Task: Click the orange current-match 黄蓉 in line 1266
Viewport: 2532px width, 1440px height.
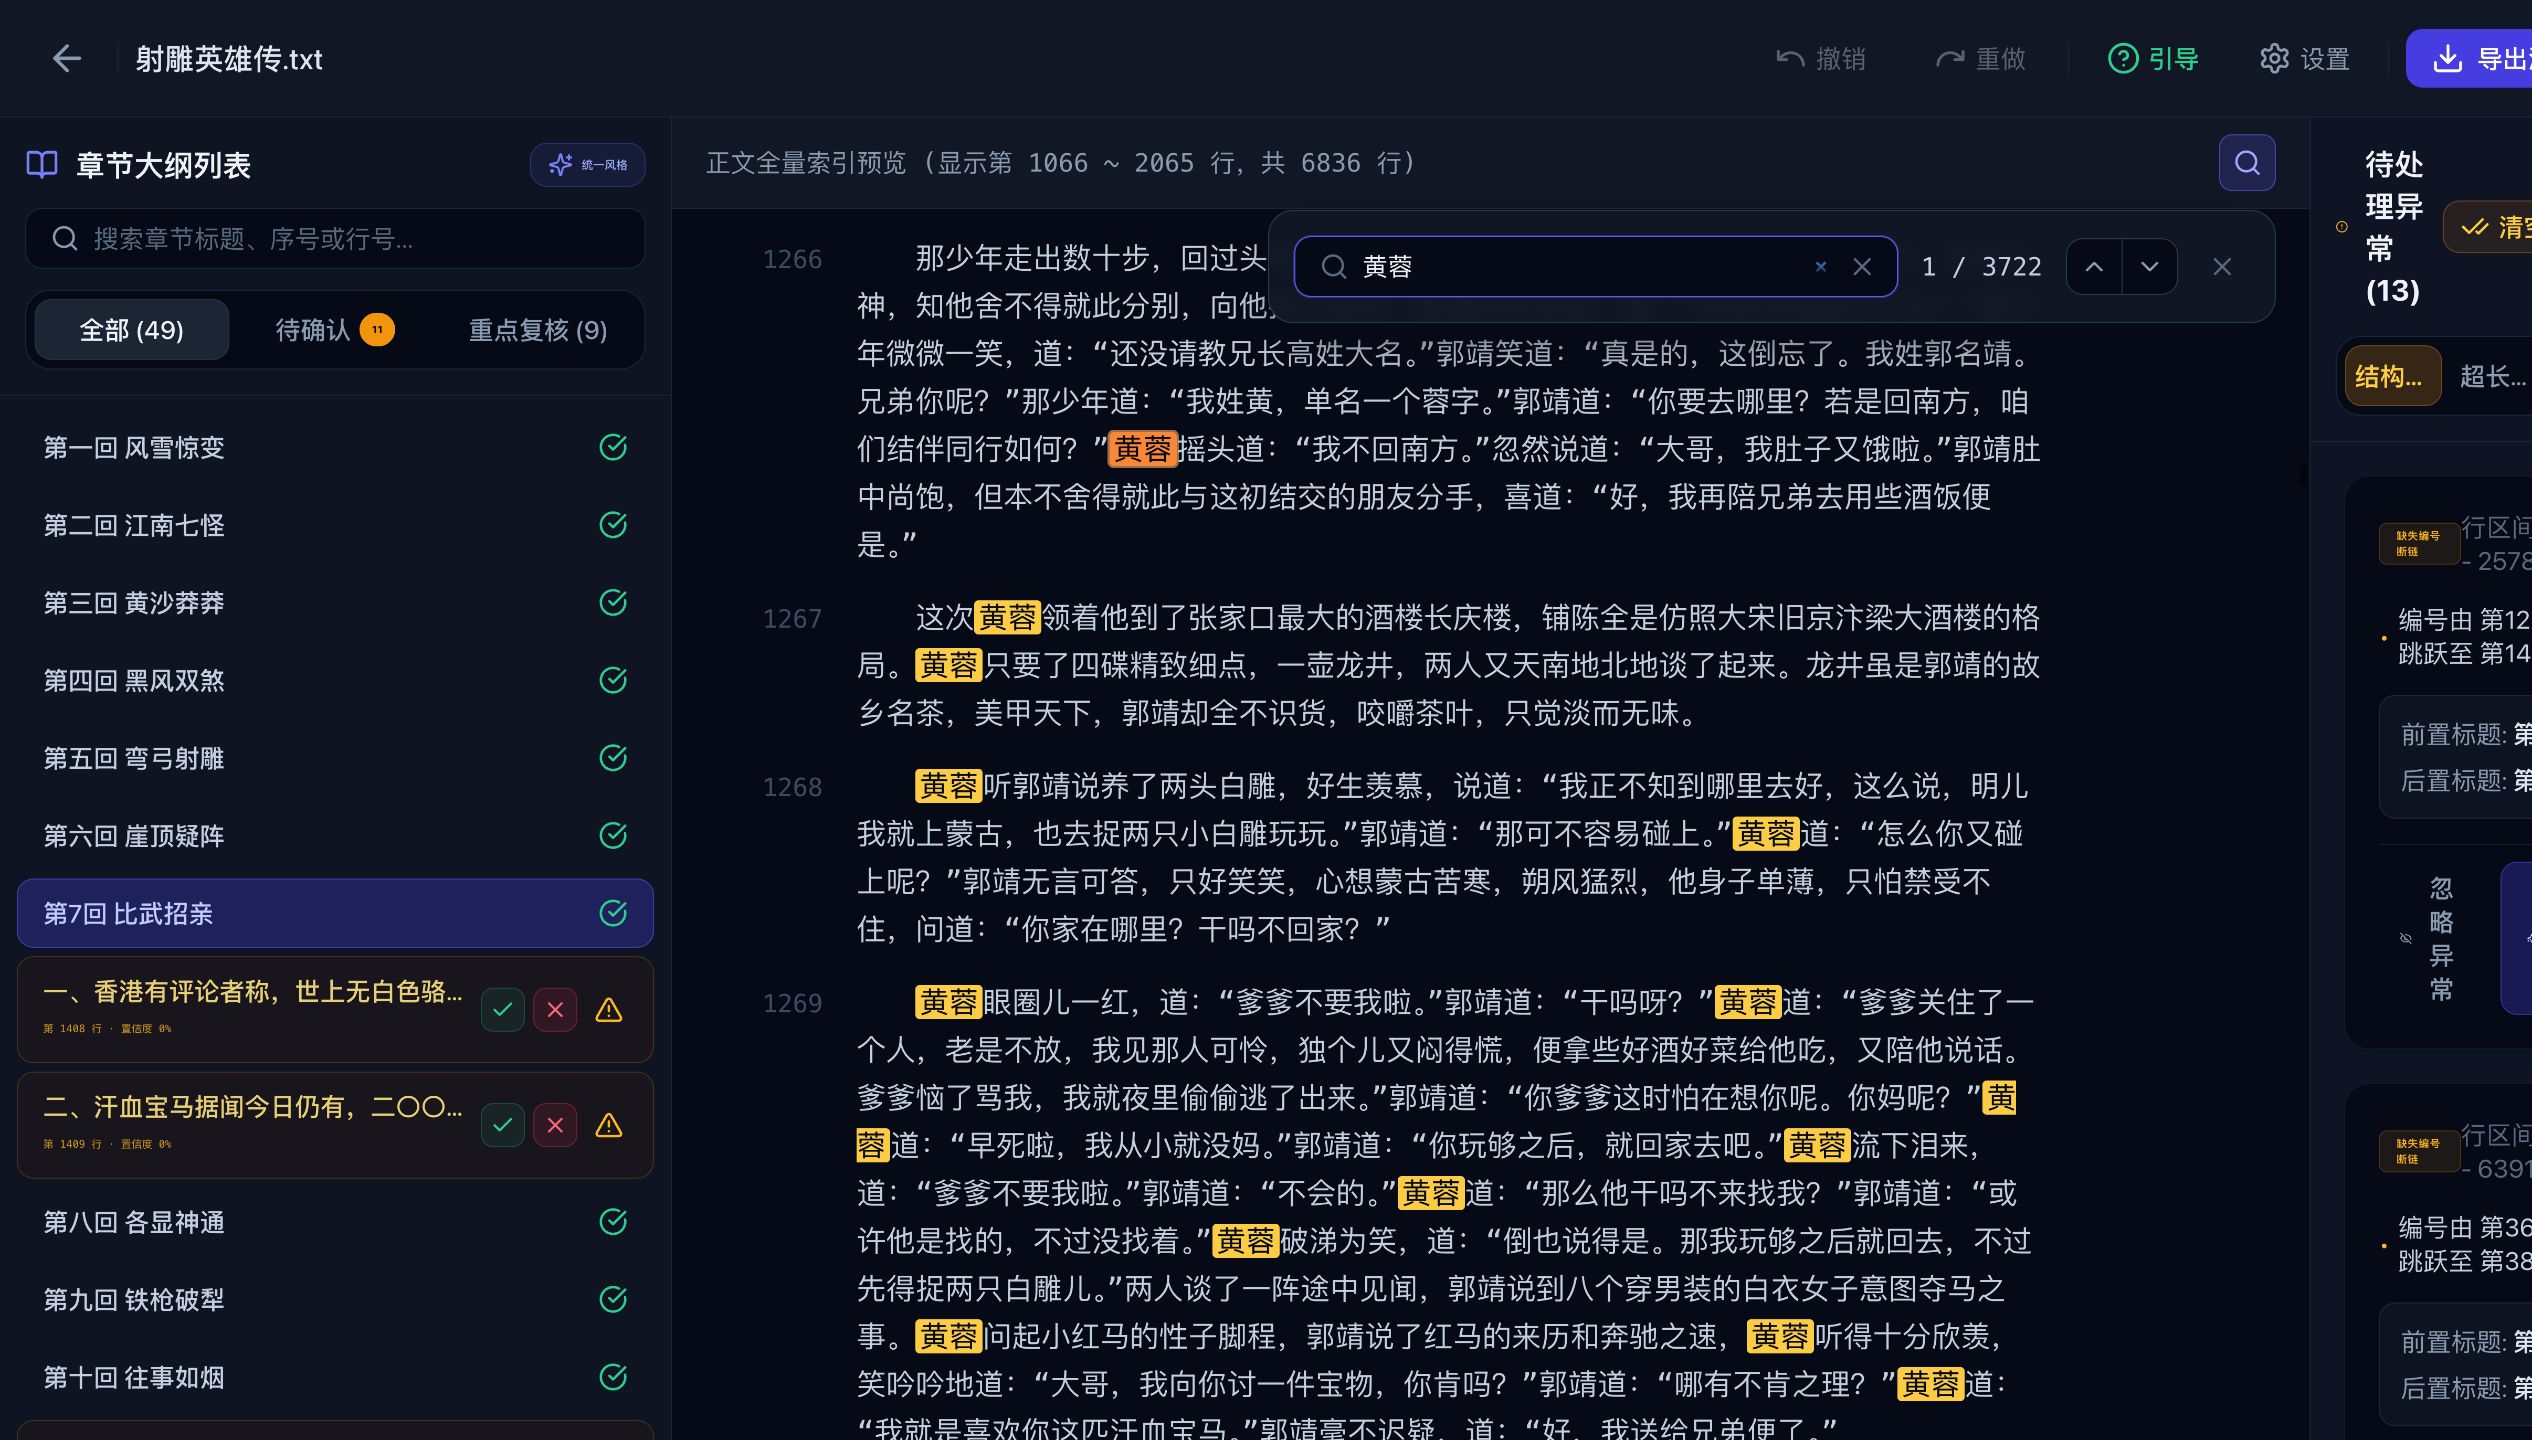Action: tap(1142, 449)
